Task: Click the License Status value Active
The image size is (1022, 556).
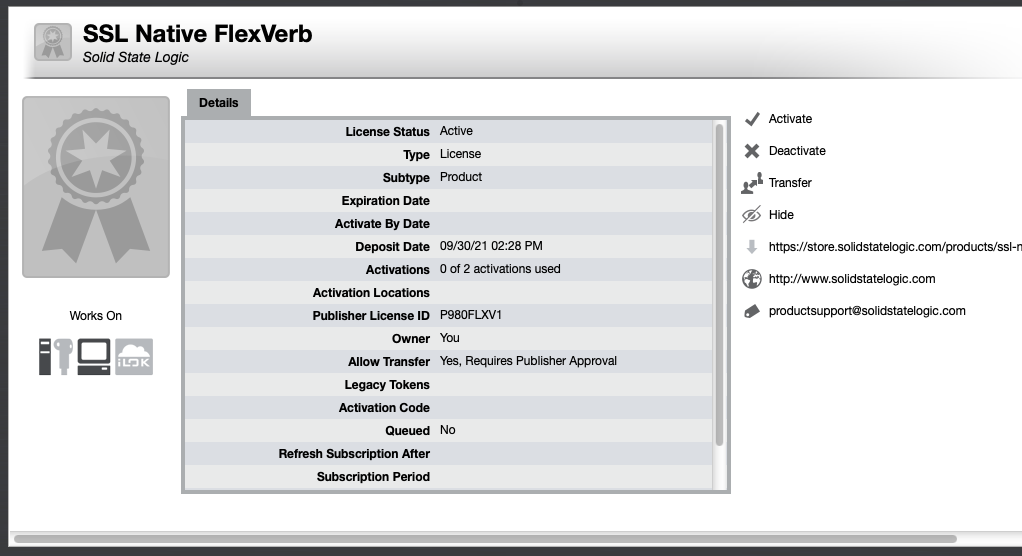Action: pyautogui.click(x=456, y=131)
